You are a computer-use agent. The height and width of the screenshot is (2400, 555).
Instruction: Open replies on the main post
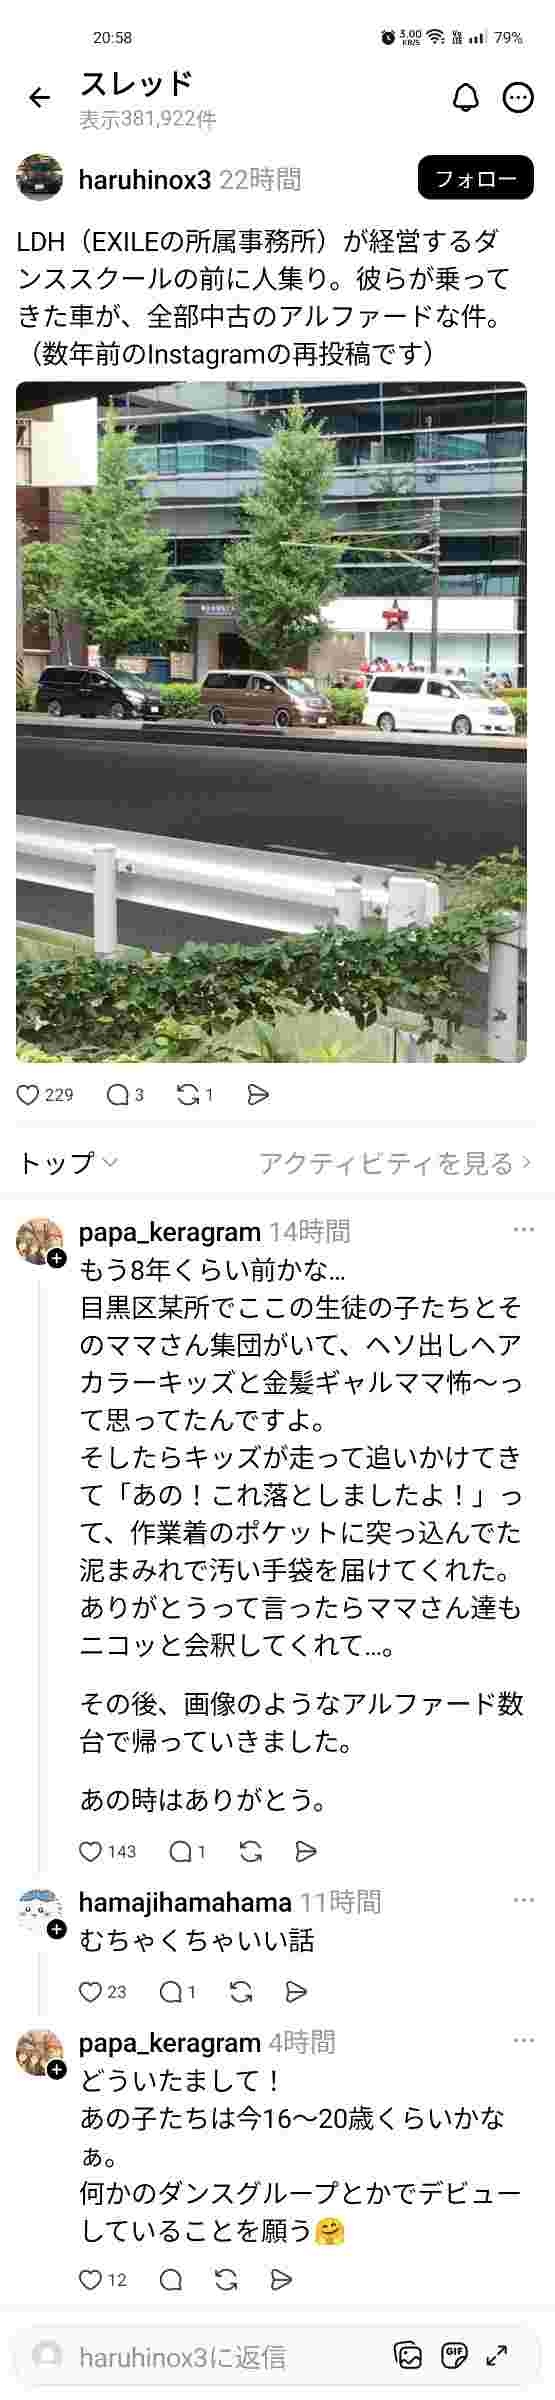[x=118, y=1095]
